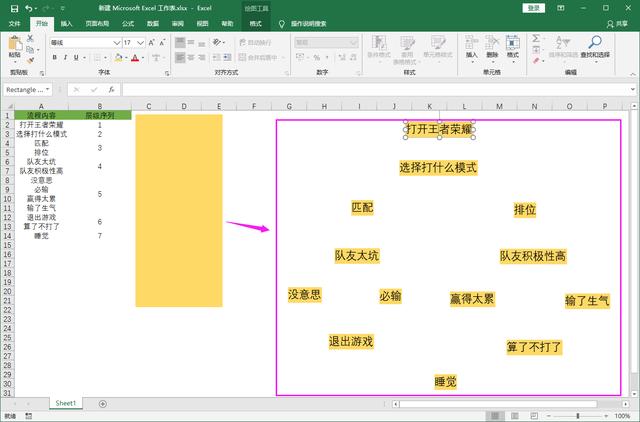The image size is (640, 422).
Task: Open the Fill Color dropdown arrow
Action: 126,58
